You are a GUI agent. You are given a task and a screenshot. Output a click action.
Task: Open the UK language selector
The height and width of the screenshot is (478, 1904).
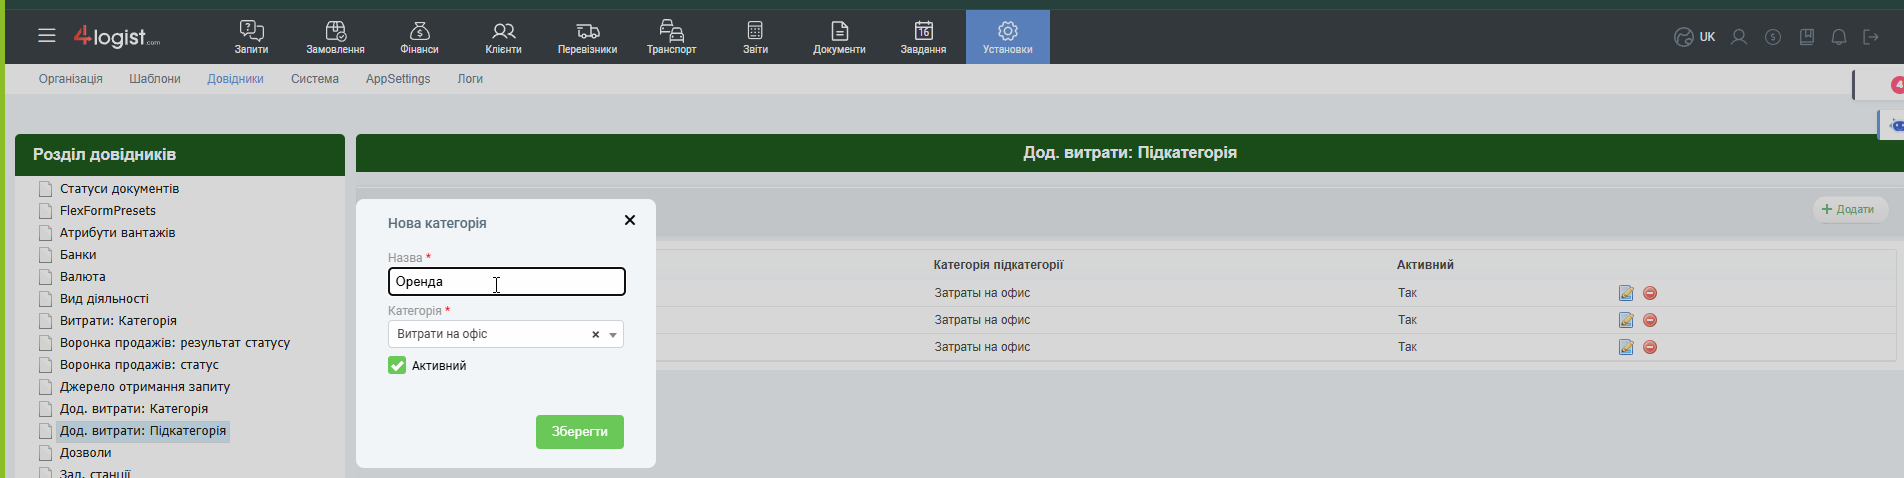pyautogui.click(x=1695, y=37)
